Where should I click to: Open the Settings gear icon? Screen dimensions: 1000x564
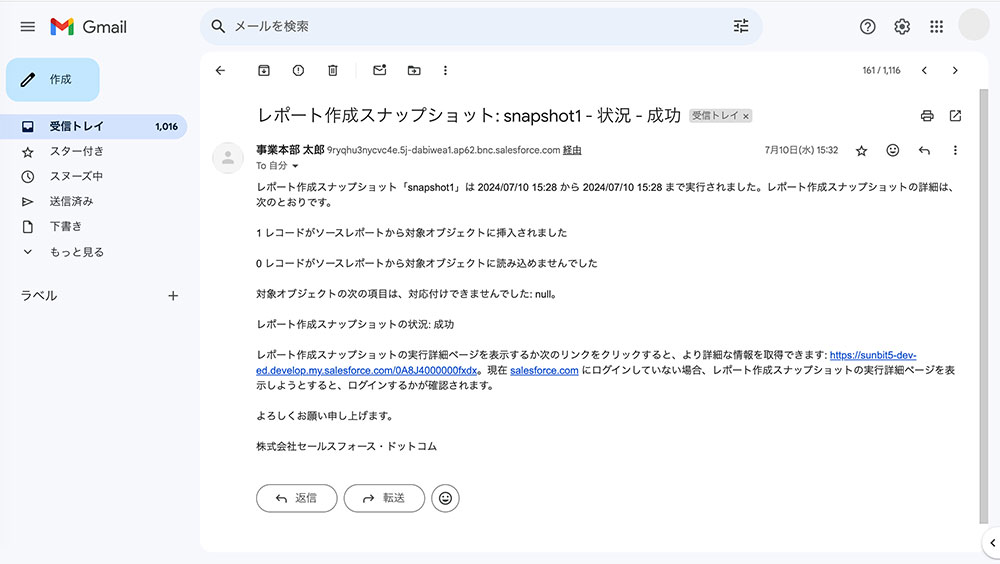pos(902,27)
